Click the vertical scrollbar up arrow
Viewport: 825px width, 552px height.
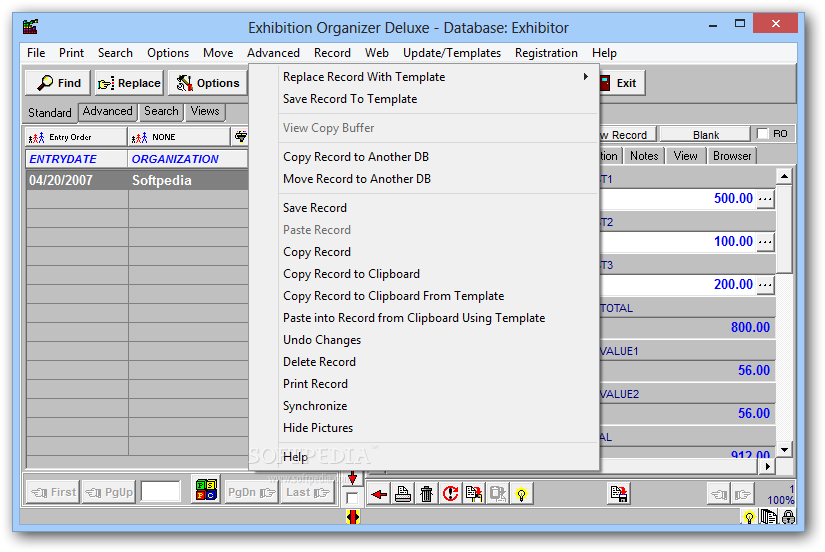784,176
